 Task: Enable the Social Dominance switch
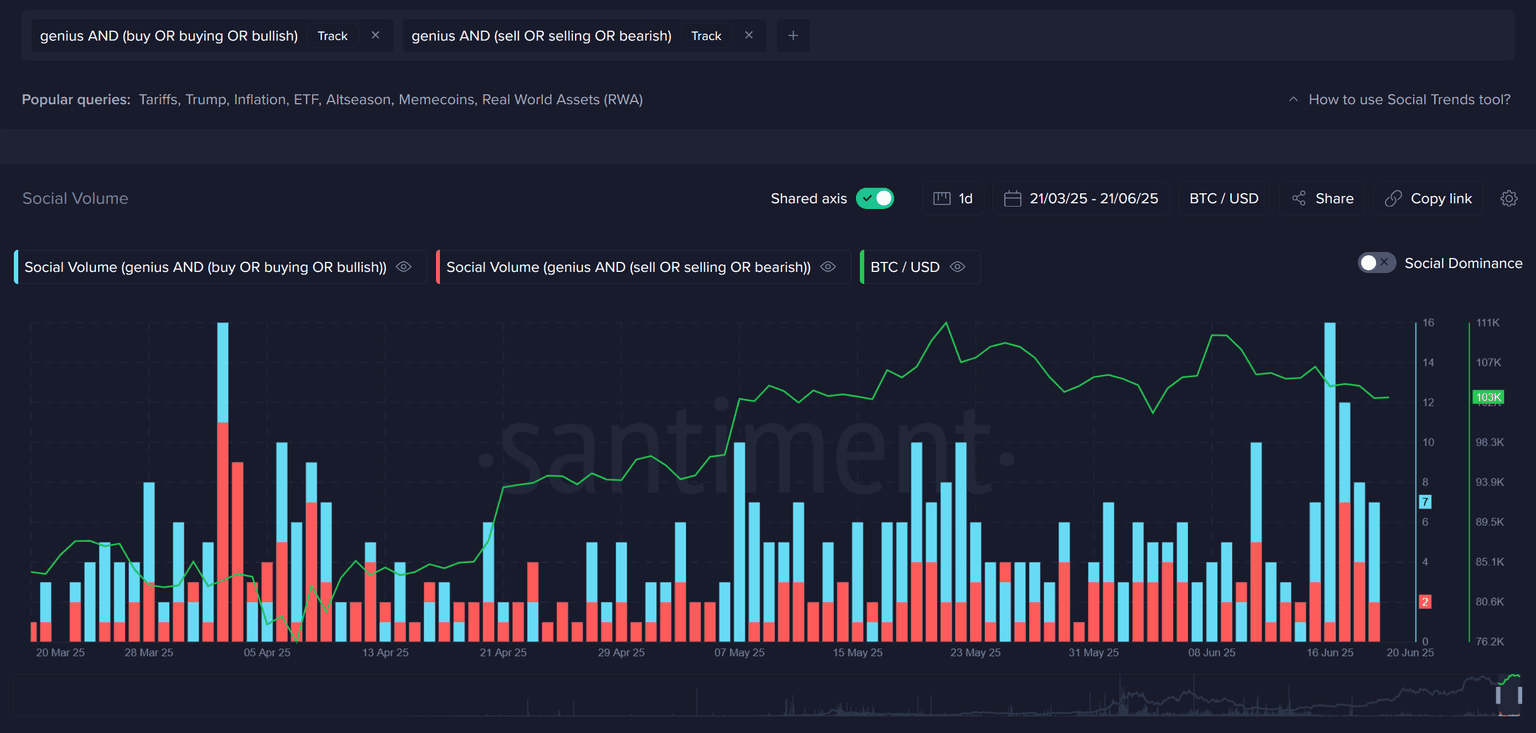[1376, 263]
